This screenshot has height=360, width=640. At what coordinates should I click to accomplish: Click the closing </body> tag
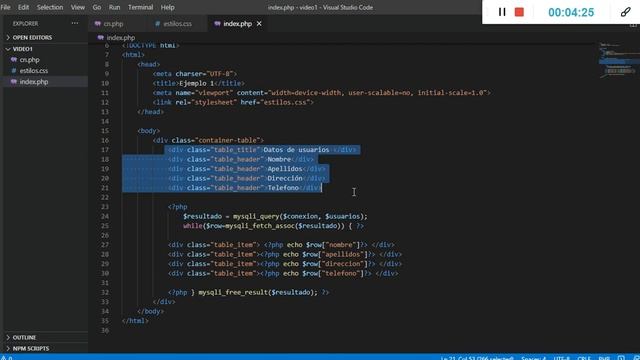pos(151,311)
